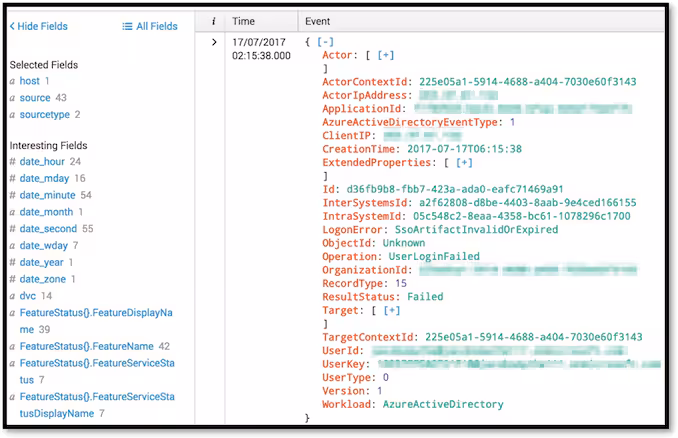
Task: Click the date_minute interesting field
Action: (x=48, y=195)
